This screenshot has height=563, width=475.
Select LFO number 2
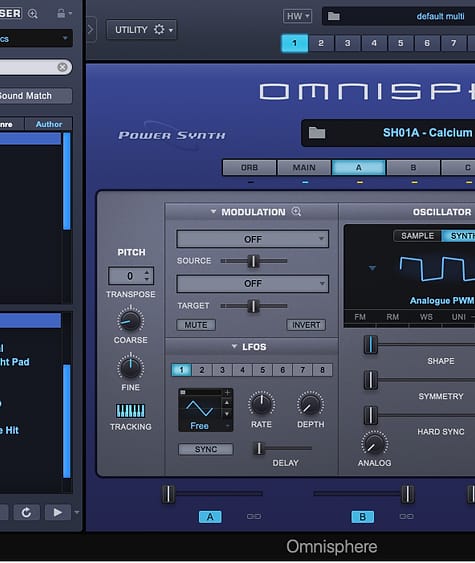tap(202, 370)
